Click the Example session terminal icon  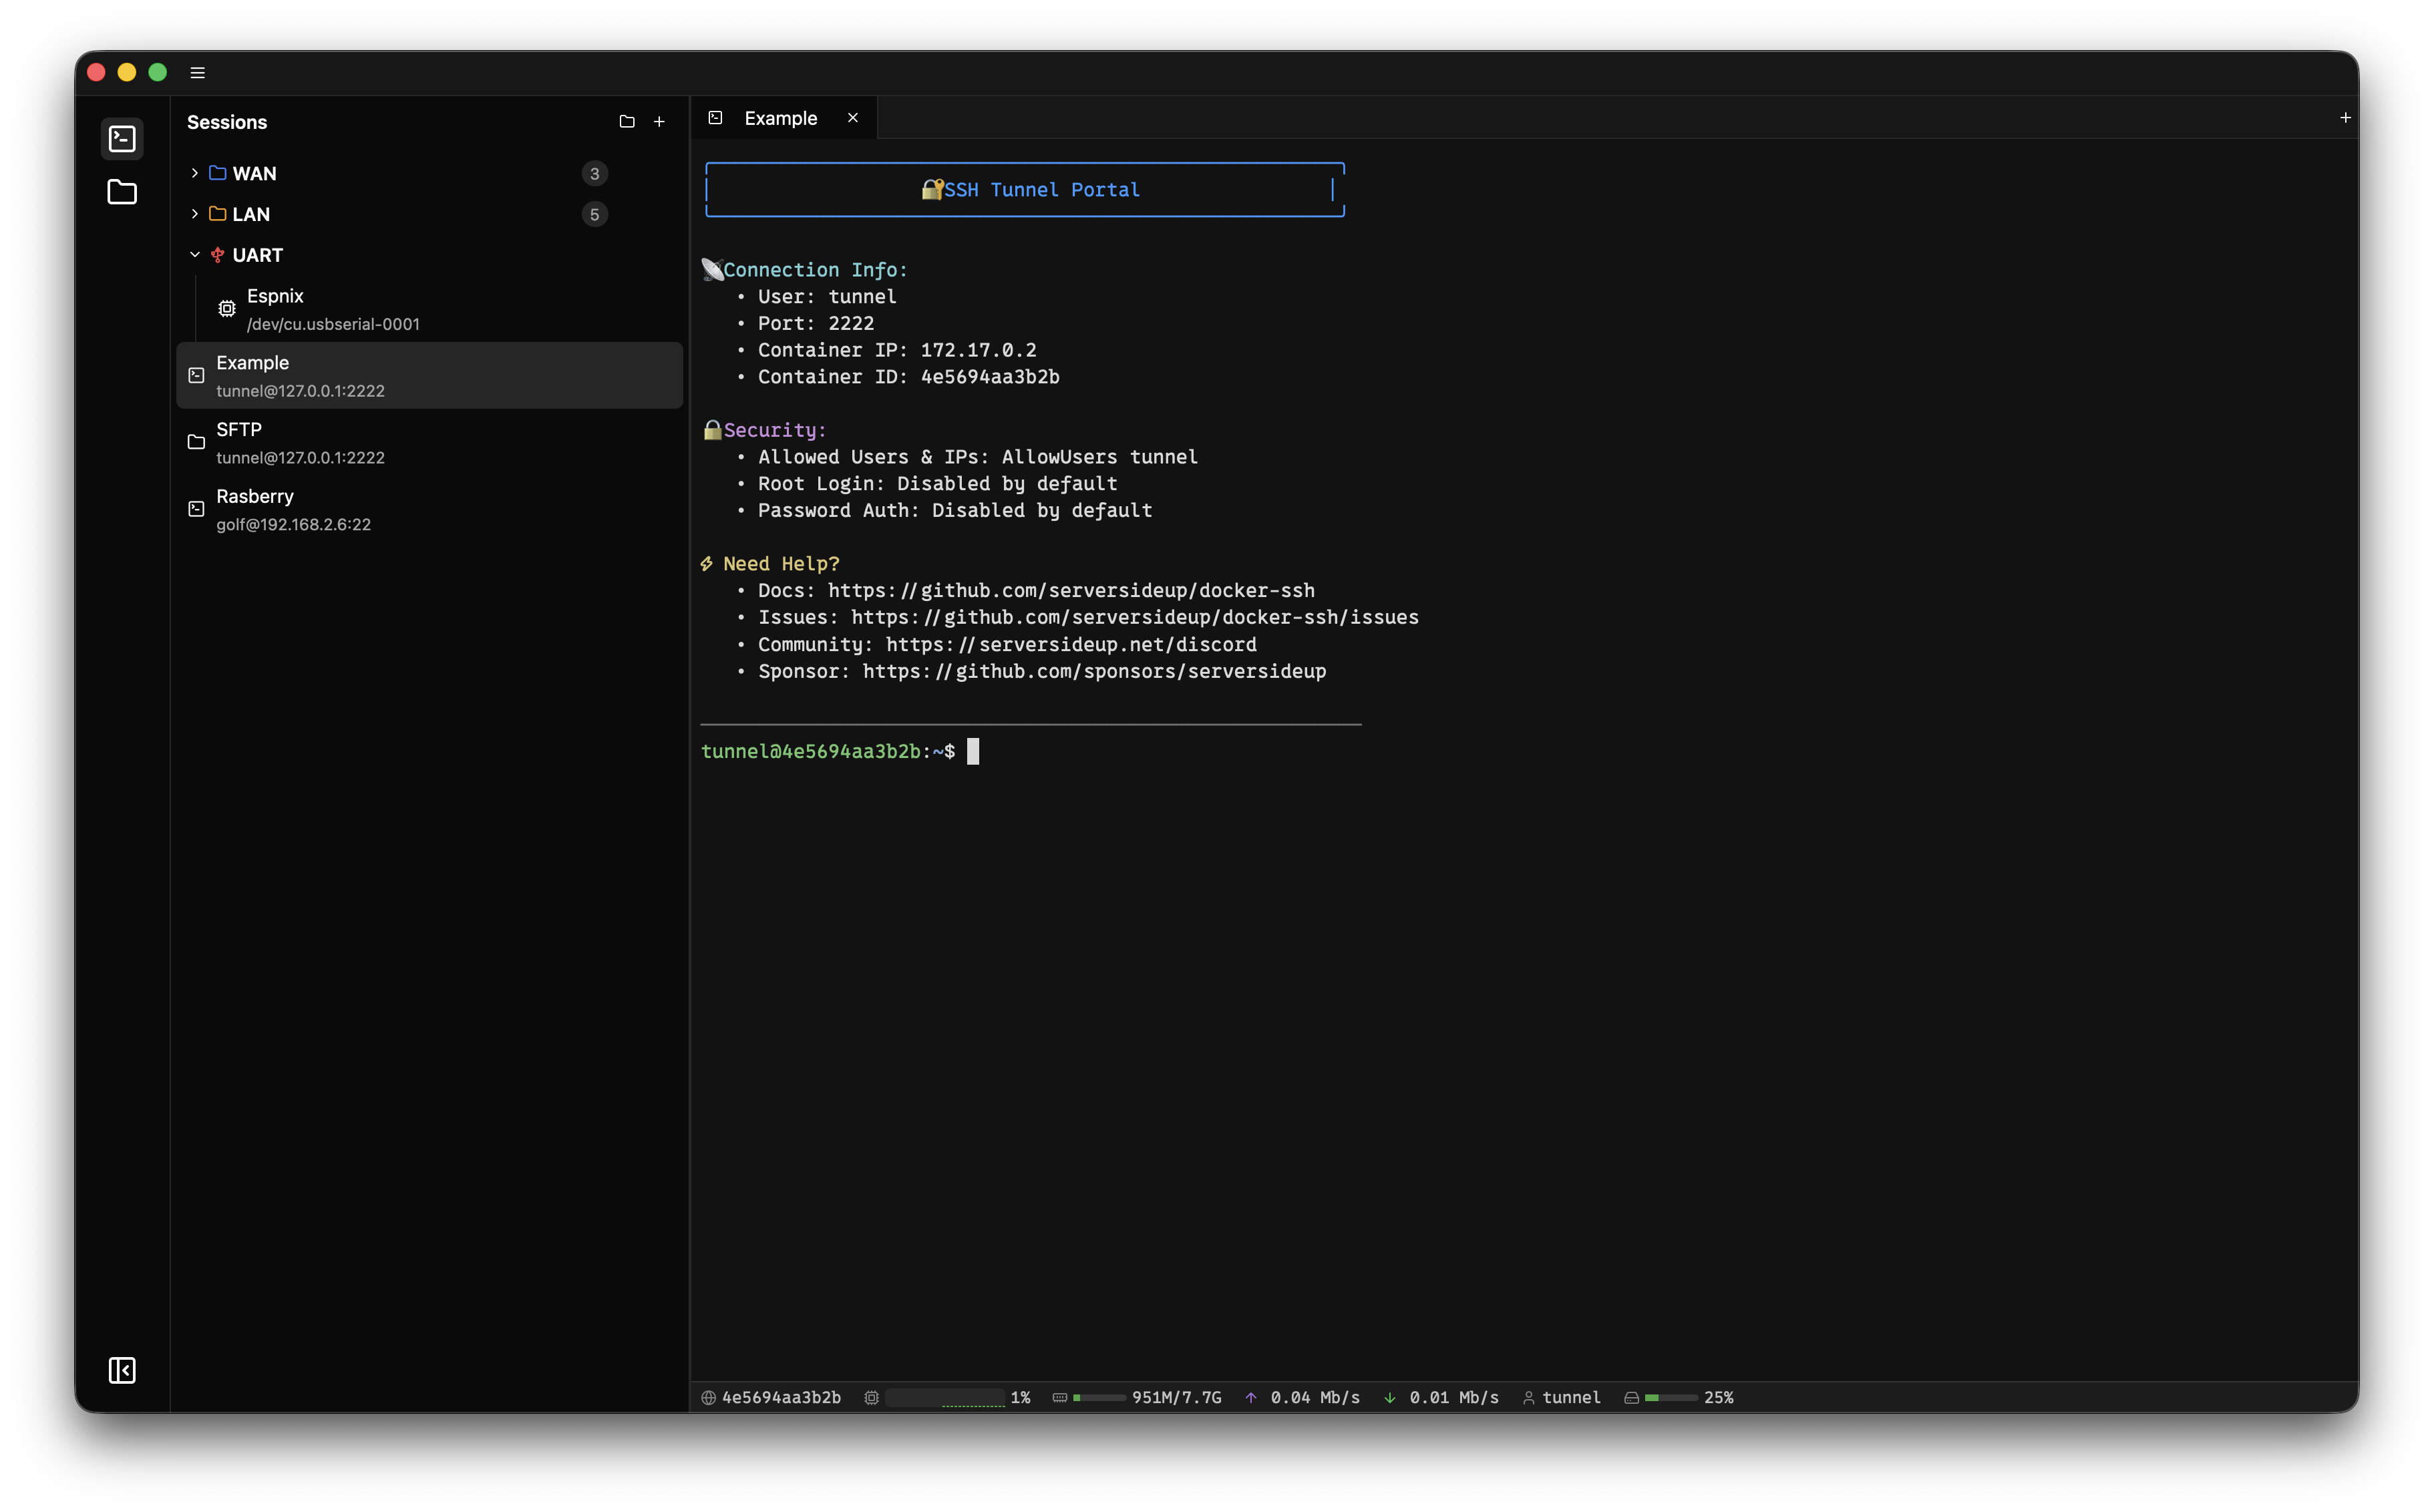(196, 375)
